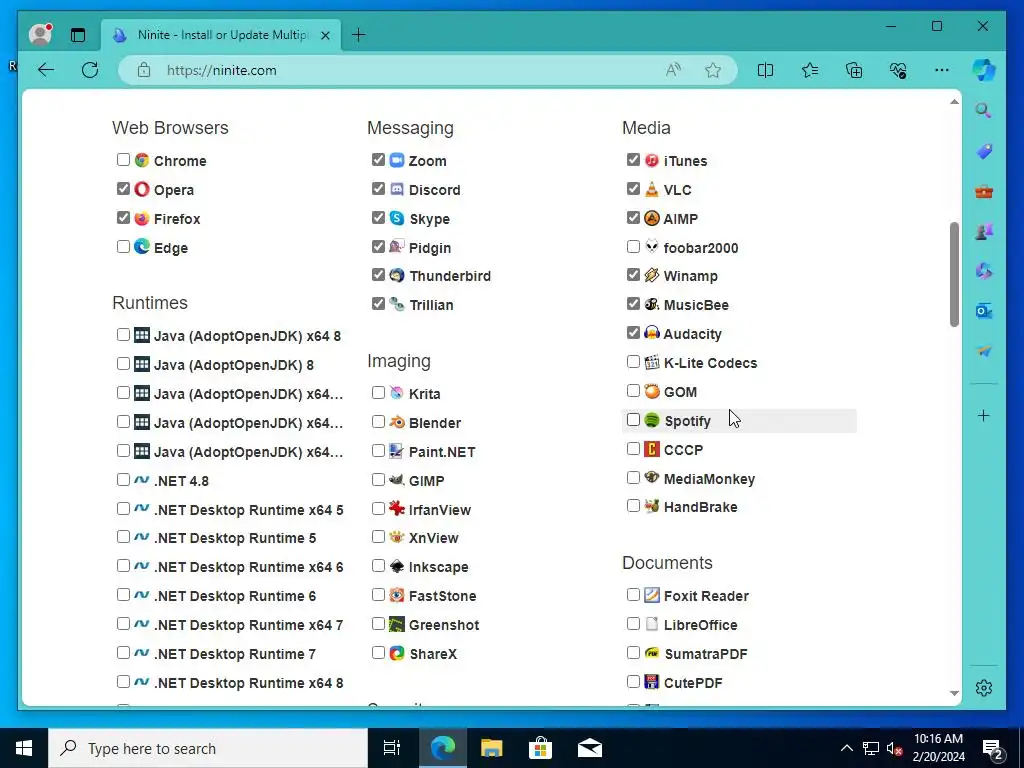Go back to previous page
The height and width of the screenshot is (768, 1024).
pos(46,70)
